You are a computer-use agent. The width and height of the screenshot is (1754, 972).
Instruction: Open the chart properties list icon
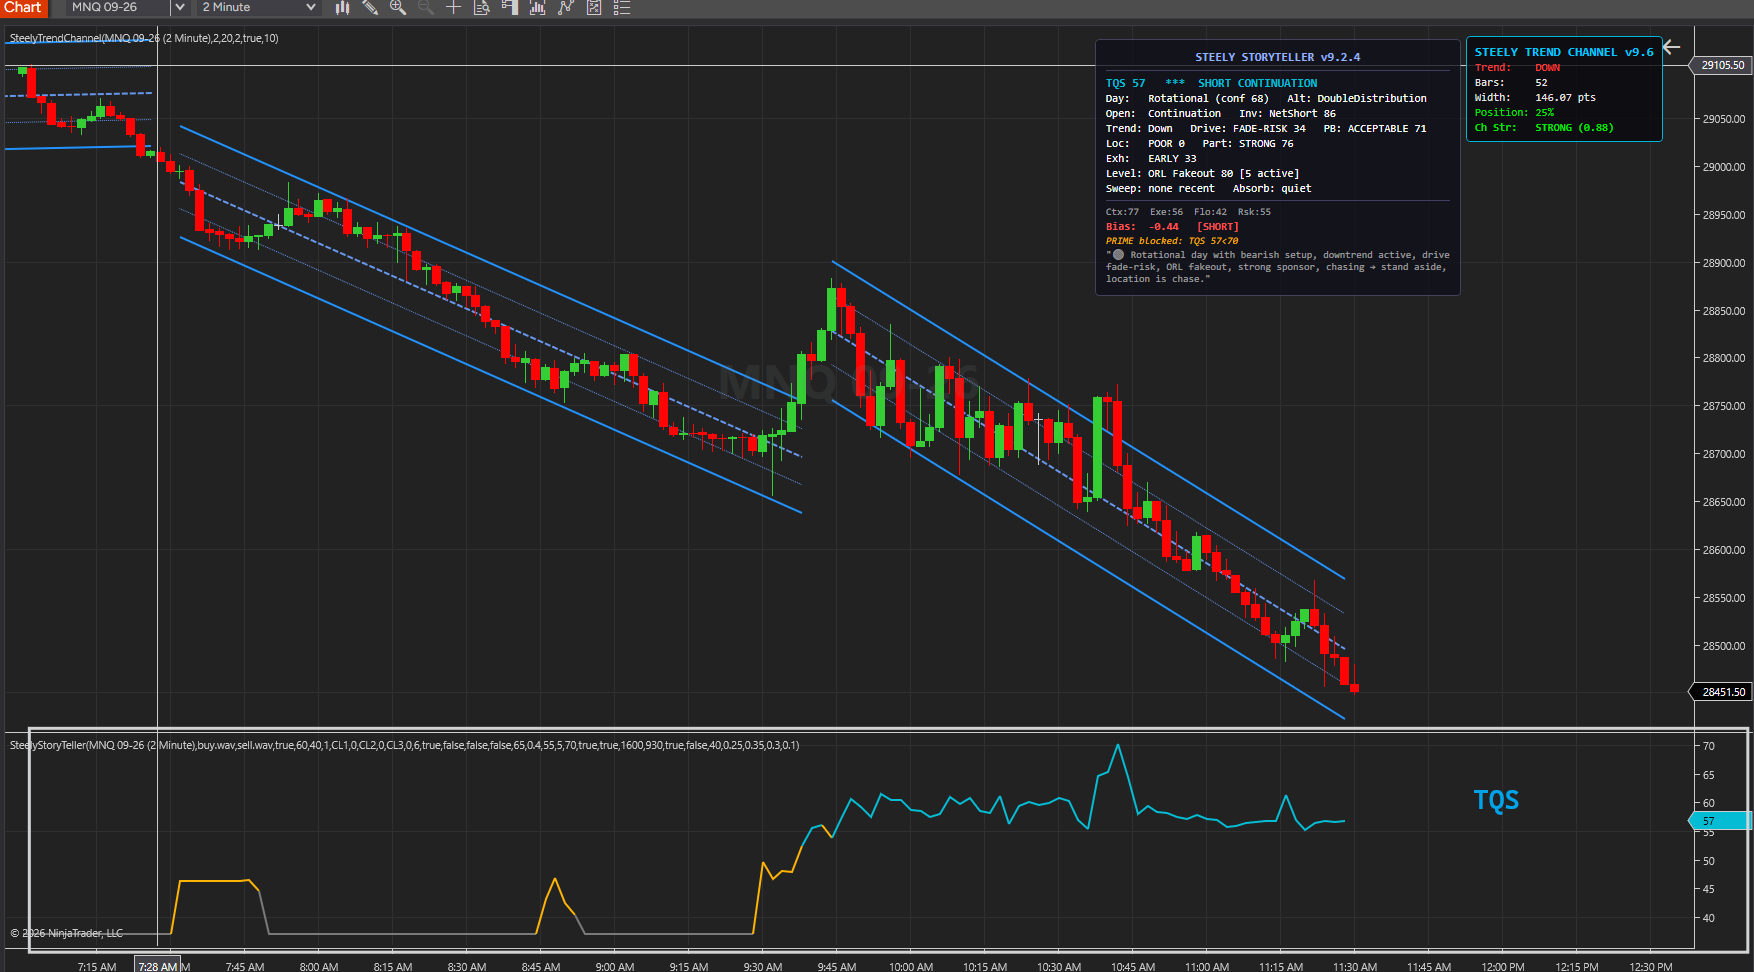pyautogui.click(x=621, y=8)
